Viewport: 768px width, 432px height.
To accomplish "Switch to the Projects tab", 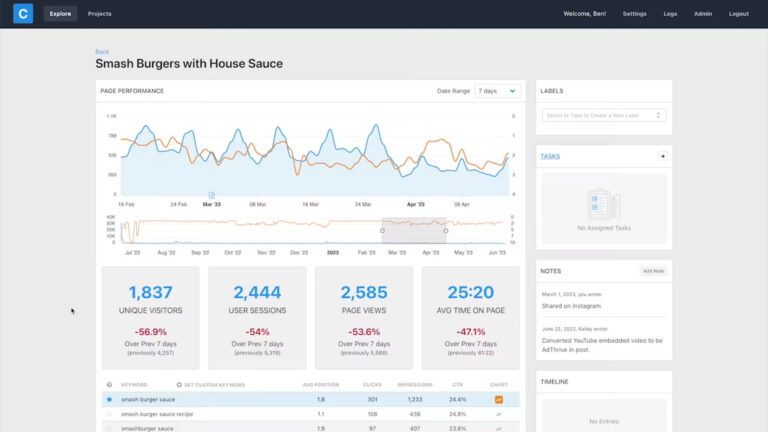I will pyautogui.click(x=99, y=14).
